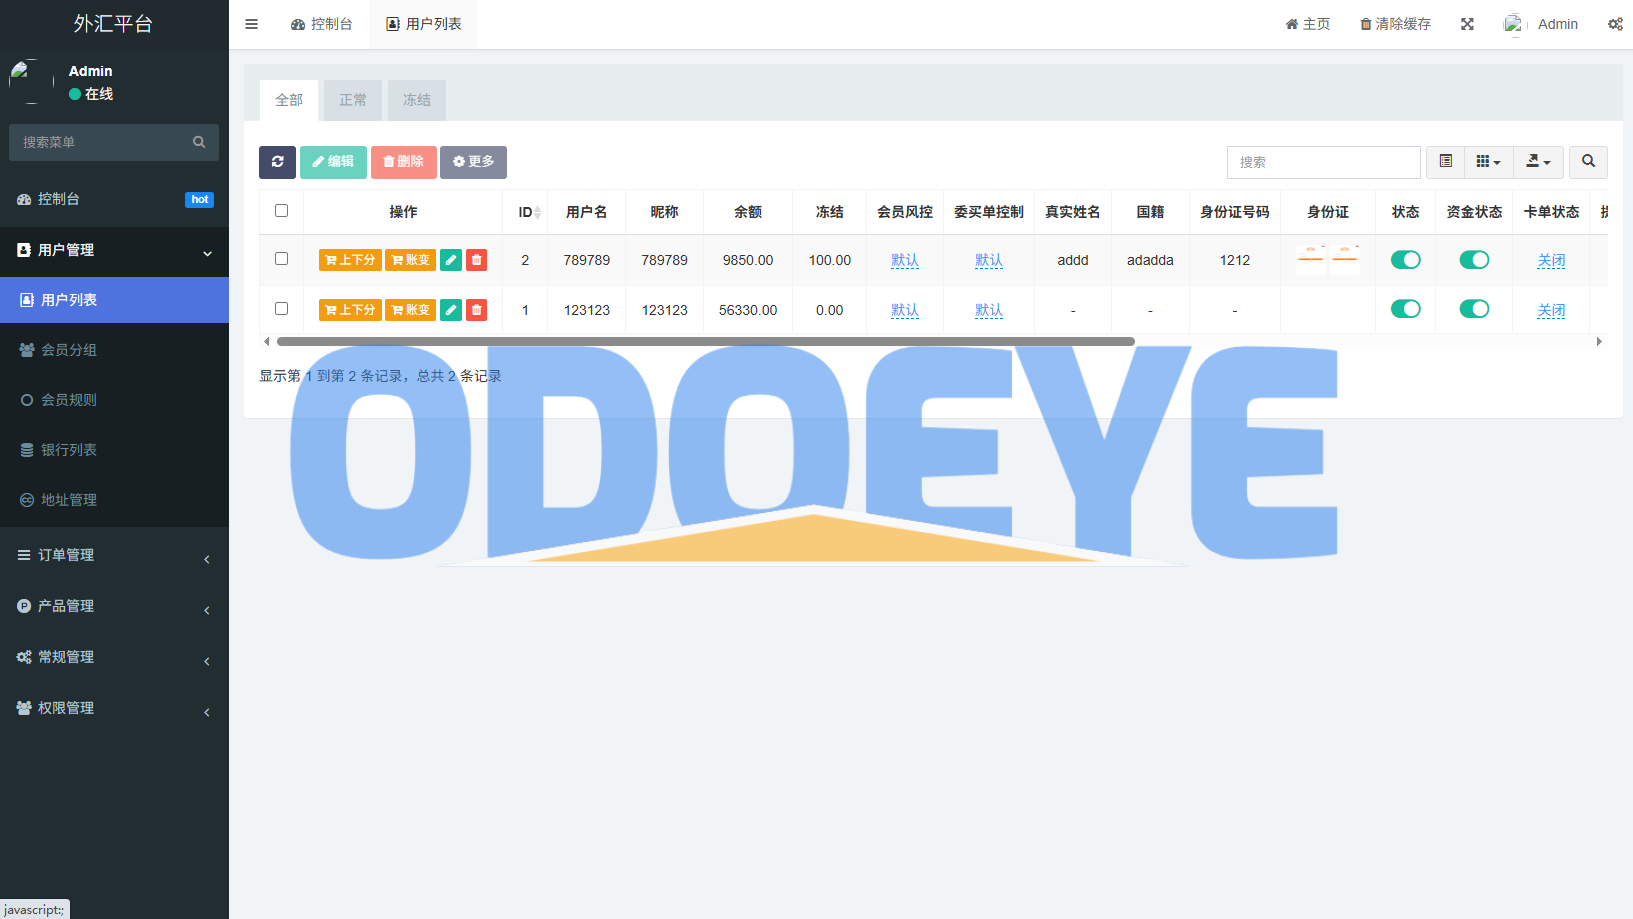Click the magnifier search button beside export
Image resolution: width=1633 pixels, height=919 pixels.
point(1588,162)
